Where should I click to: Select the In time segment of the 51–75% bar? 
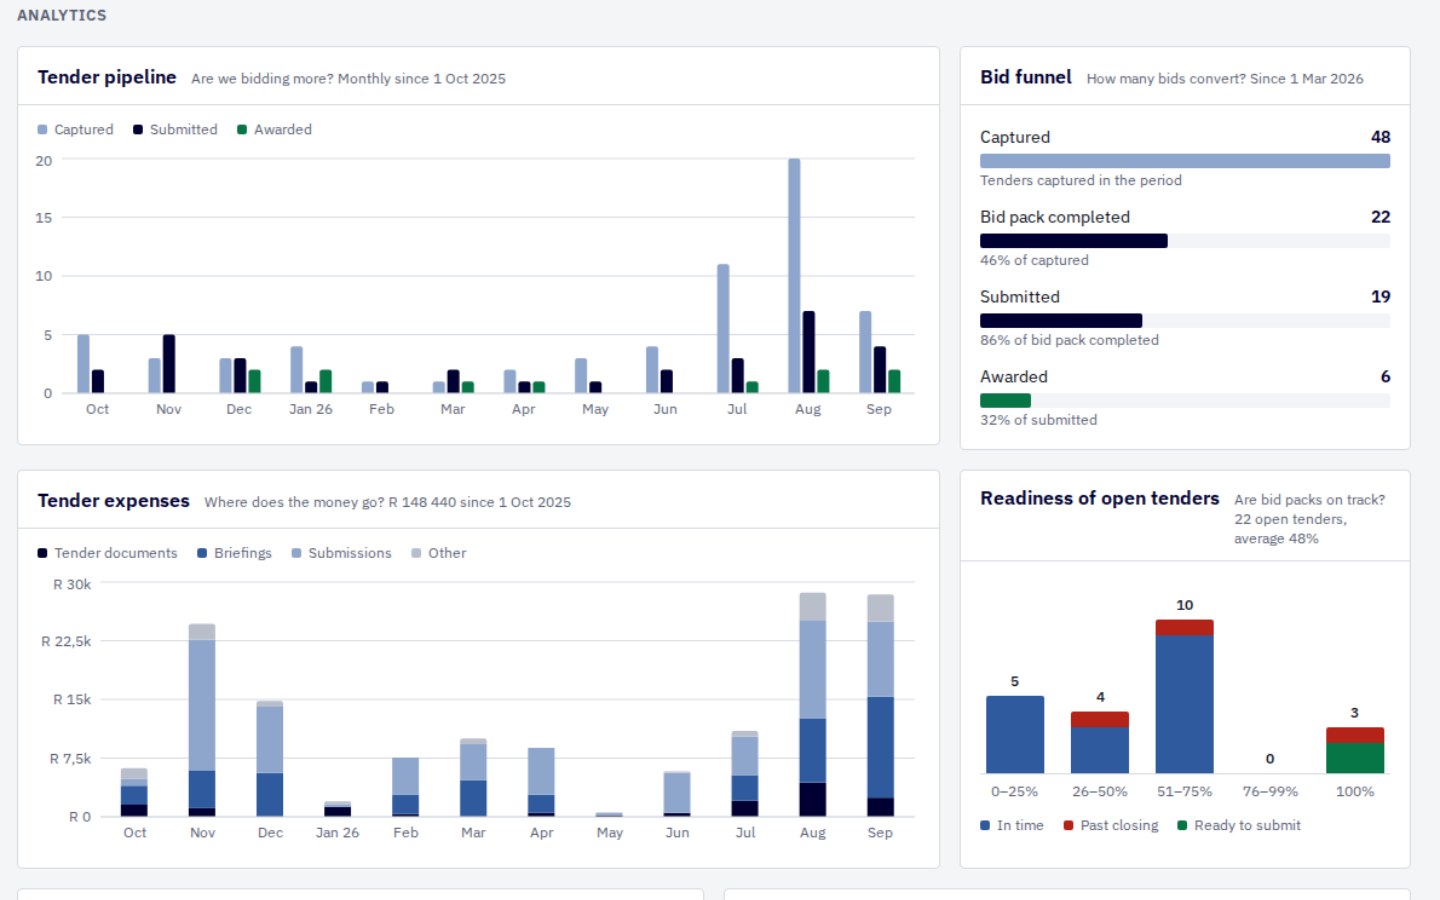1184,704
